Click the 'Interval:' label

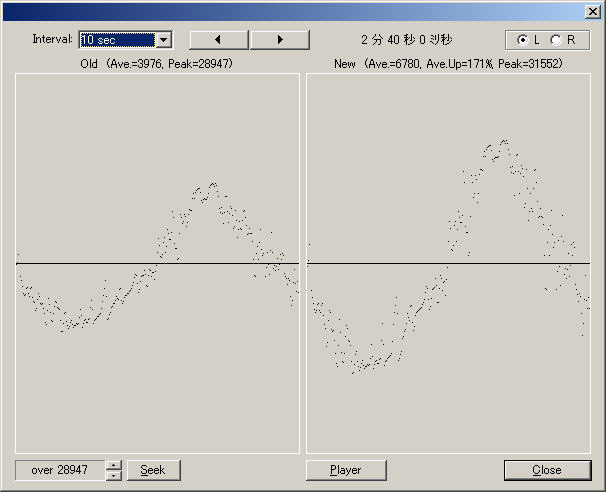[x=52, y=39]
